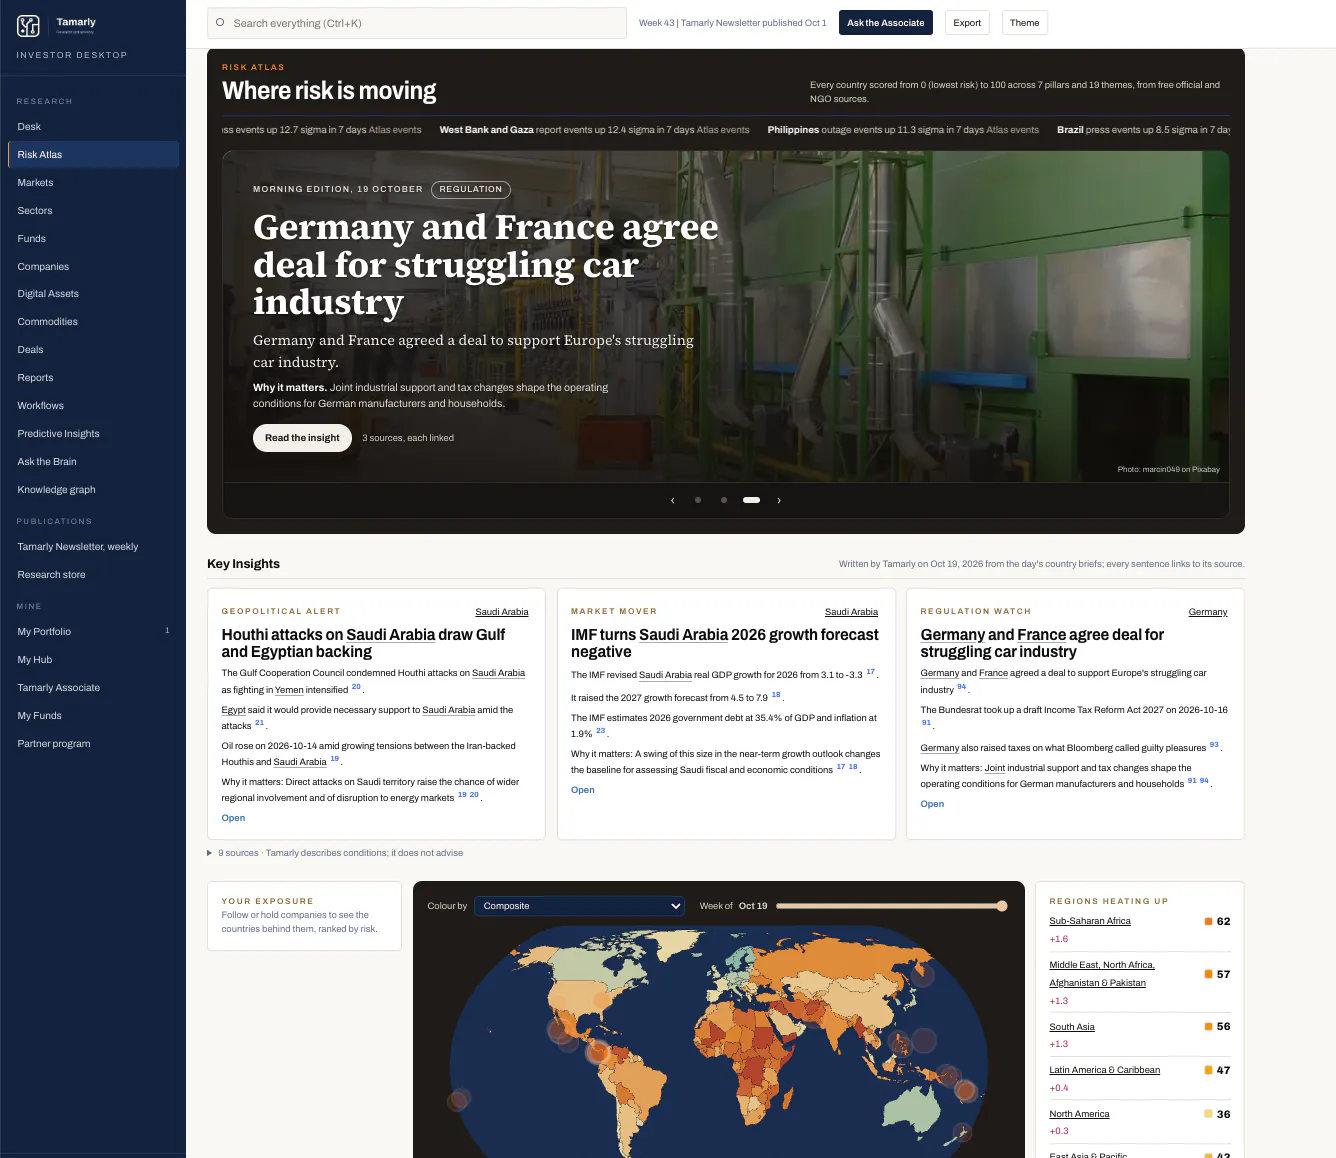The height and width of the screenshot is (1158, 1336).
Task: Open the Germany France deal Open link
Action: tap(932, 804)
